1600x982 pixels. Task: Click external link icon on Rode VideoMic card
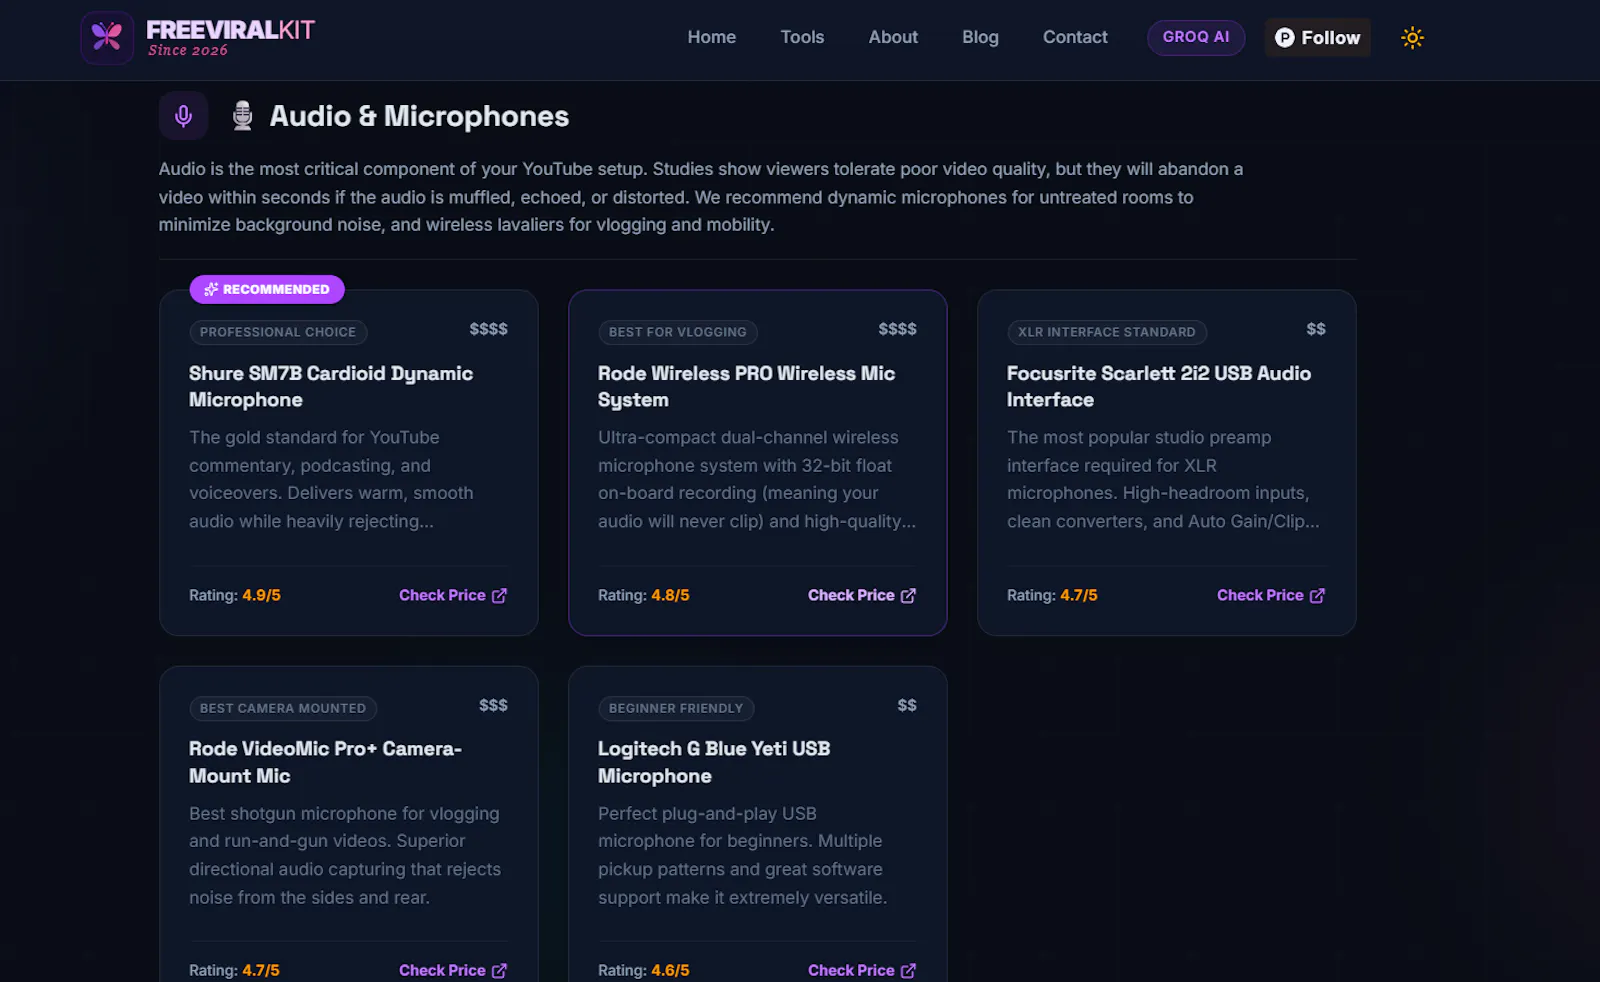coord(499,971)
